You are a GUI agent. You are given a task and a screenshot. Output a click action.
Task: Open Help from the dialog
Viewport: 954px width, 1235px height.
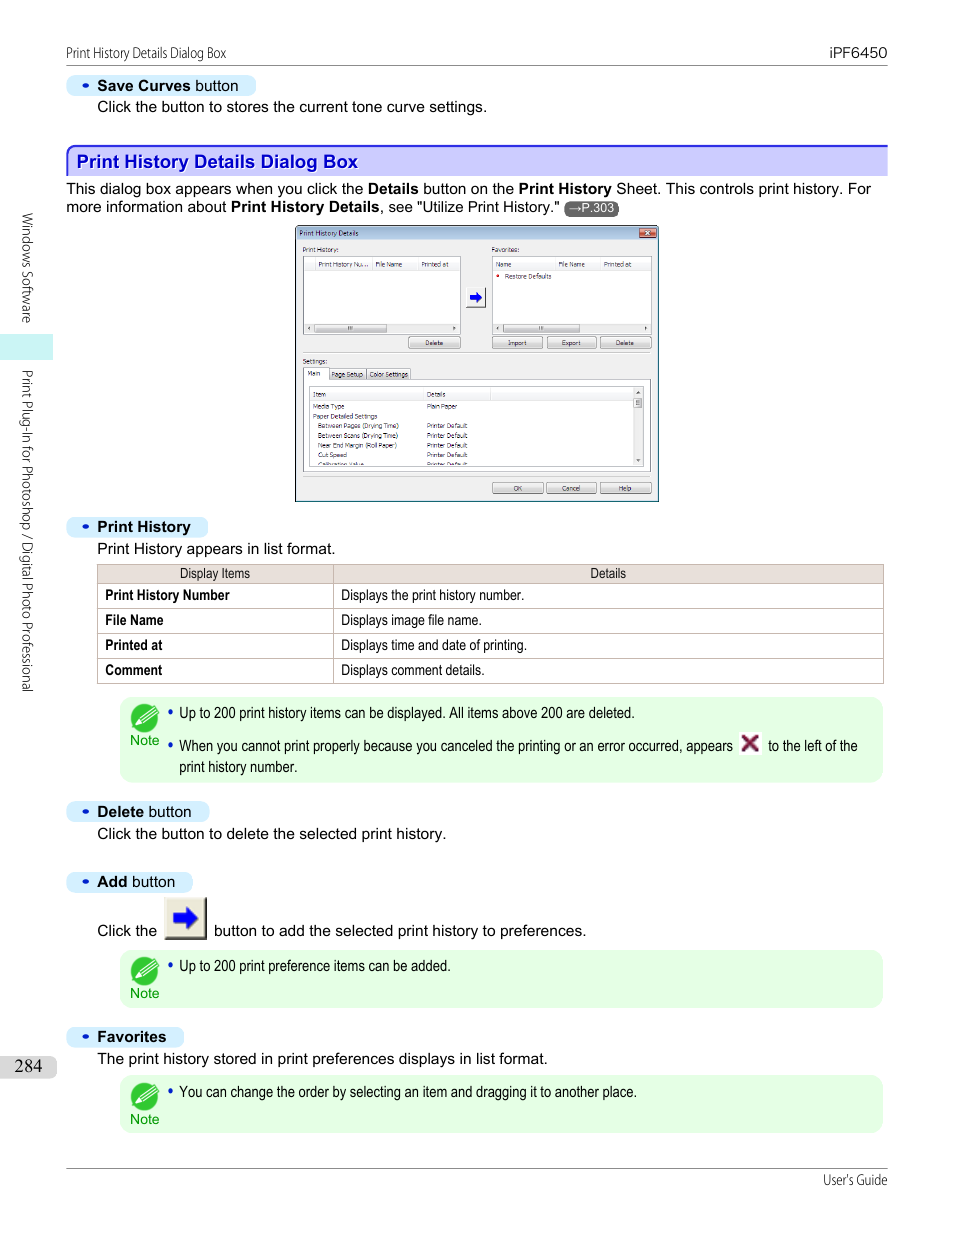[x=625, y=489]
